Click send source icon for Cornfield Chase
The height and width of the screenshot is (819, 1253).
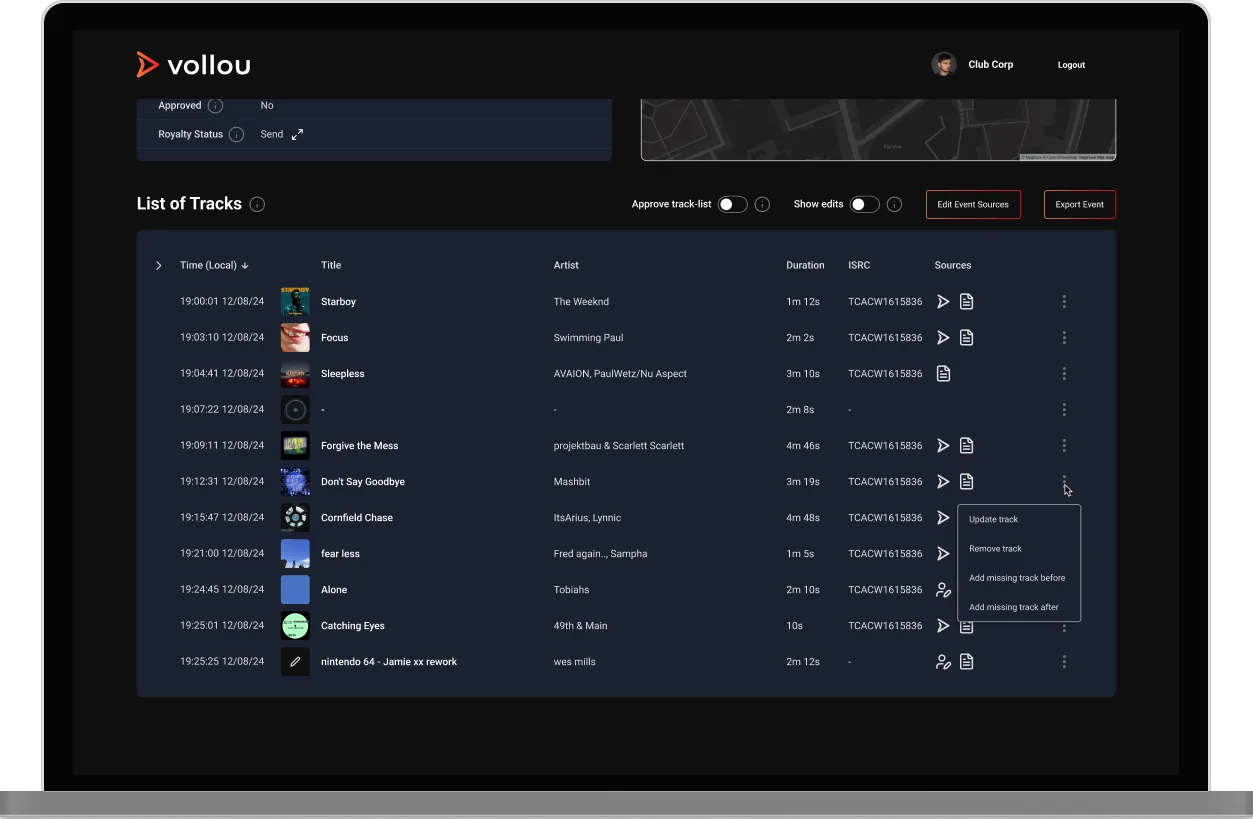942,517
